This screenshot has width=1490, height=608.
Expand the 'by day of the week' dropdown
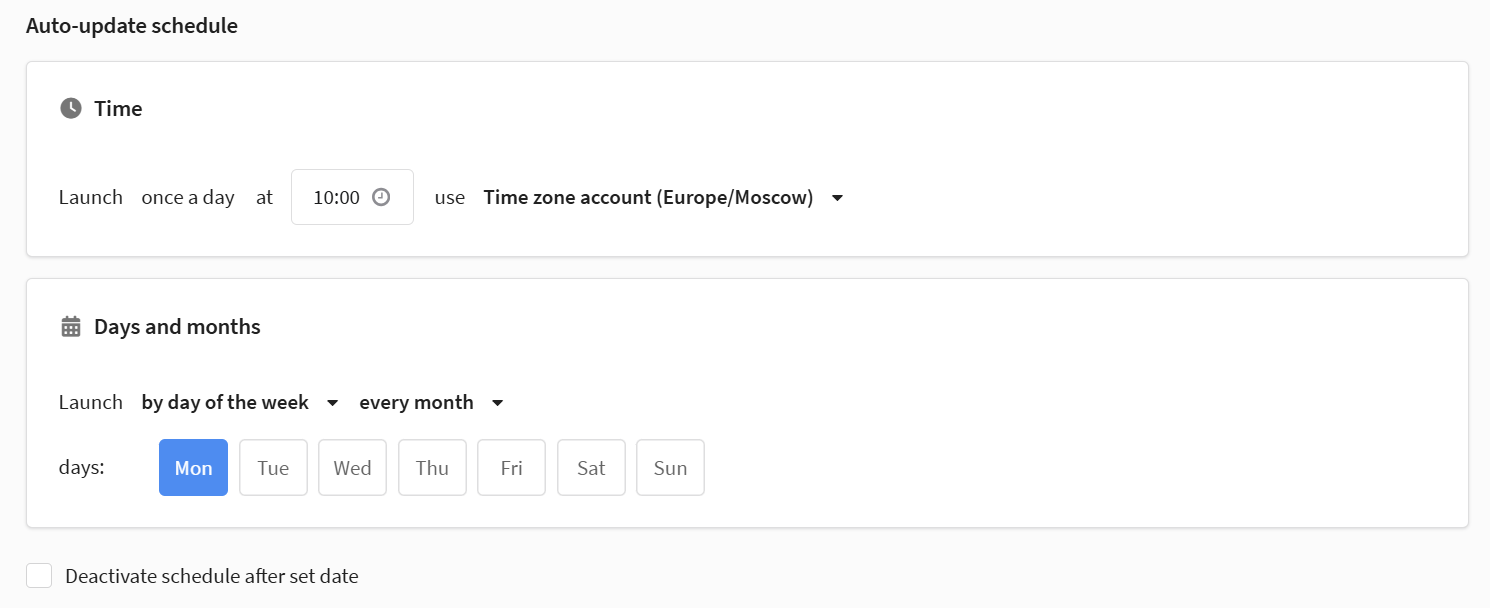click(x=225, y=402)
